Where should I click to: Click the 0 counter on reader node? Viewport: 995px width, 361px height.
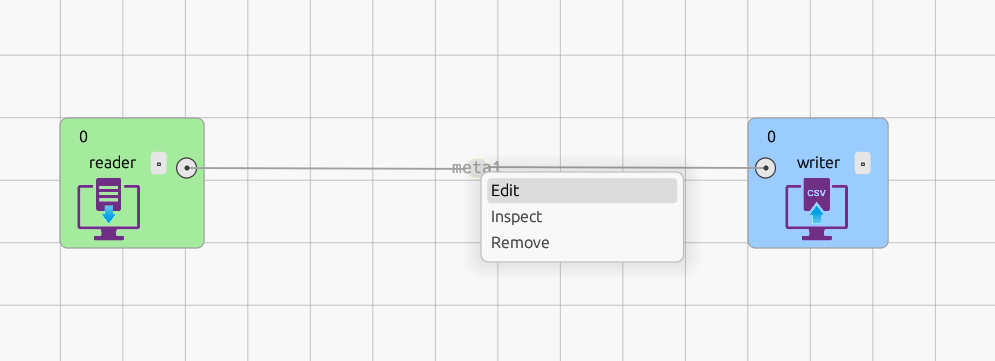tap(83, 136)
